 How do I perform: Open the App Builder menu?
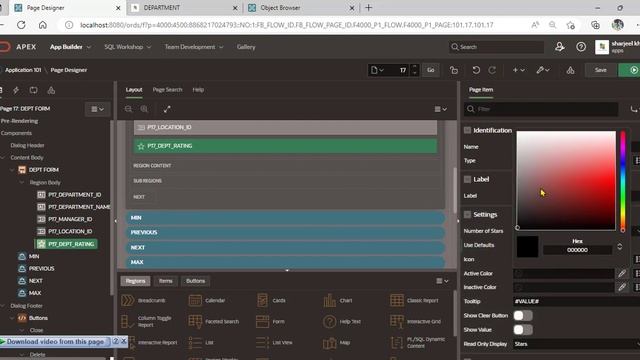click(x=70, y=47)
